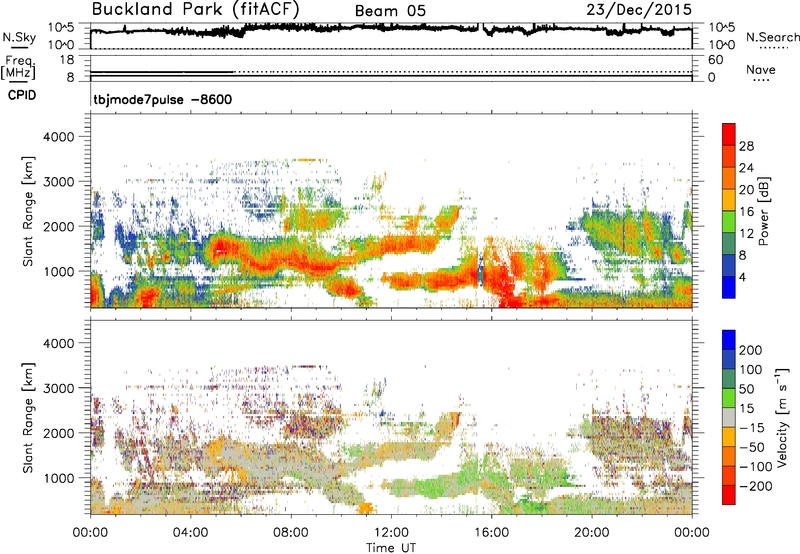Click the '16:00' time axis label

click(491, 533)
